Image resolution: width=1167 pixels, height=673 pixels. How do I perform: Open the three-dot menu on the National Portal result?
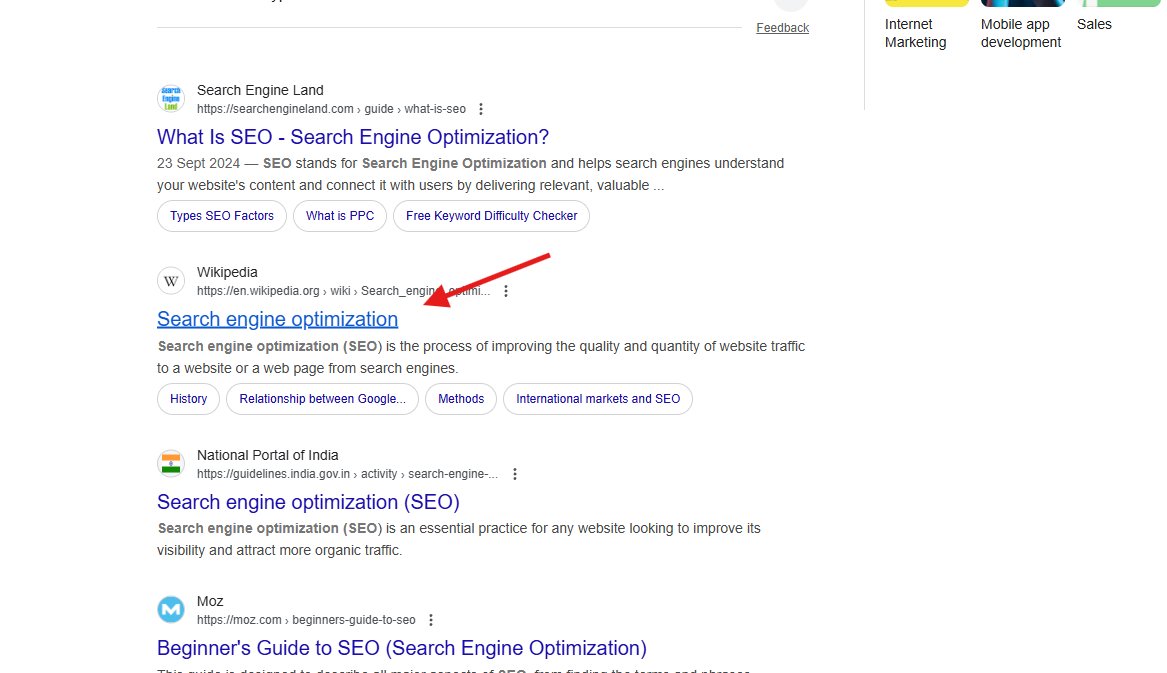[x=515, y=473]
